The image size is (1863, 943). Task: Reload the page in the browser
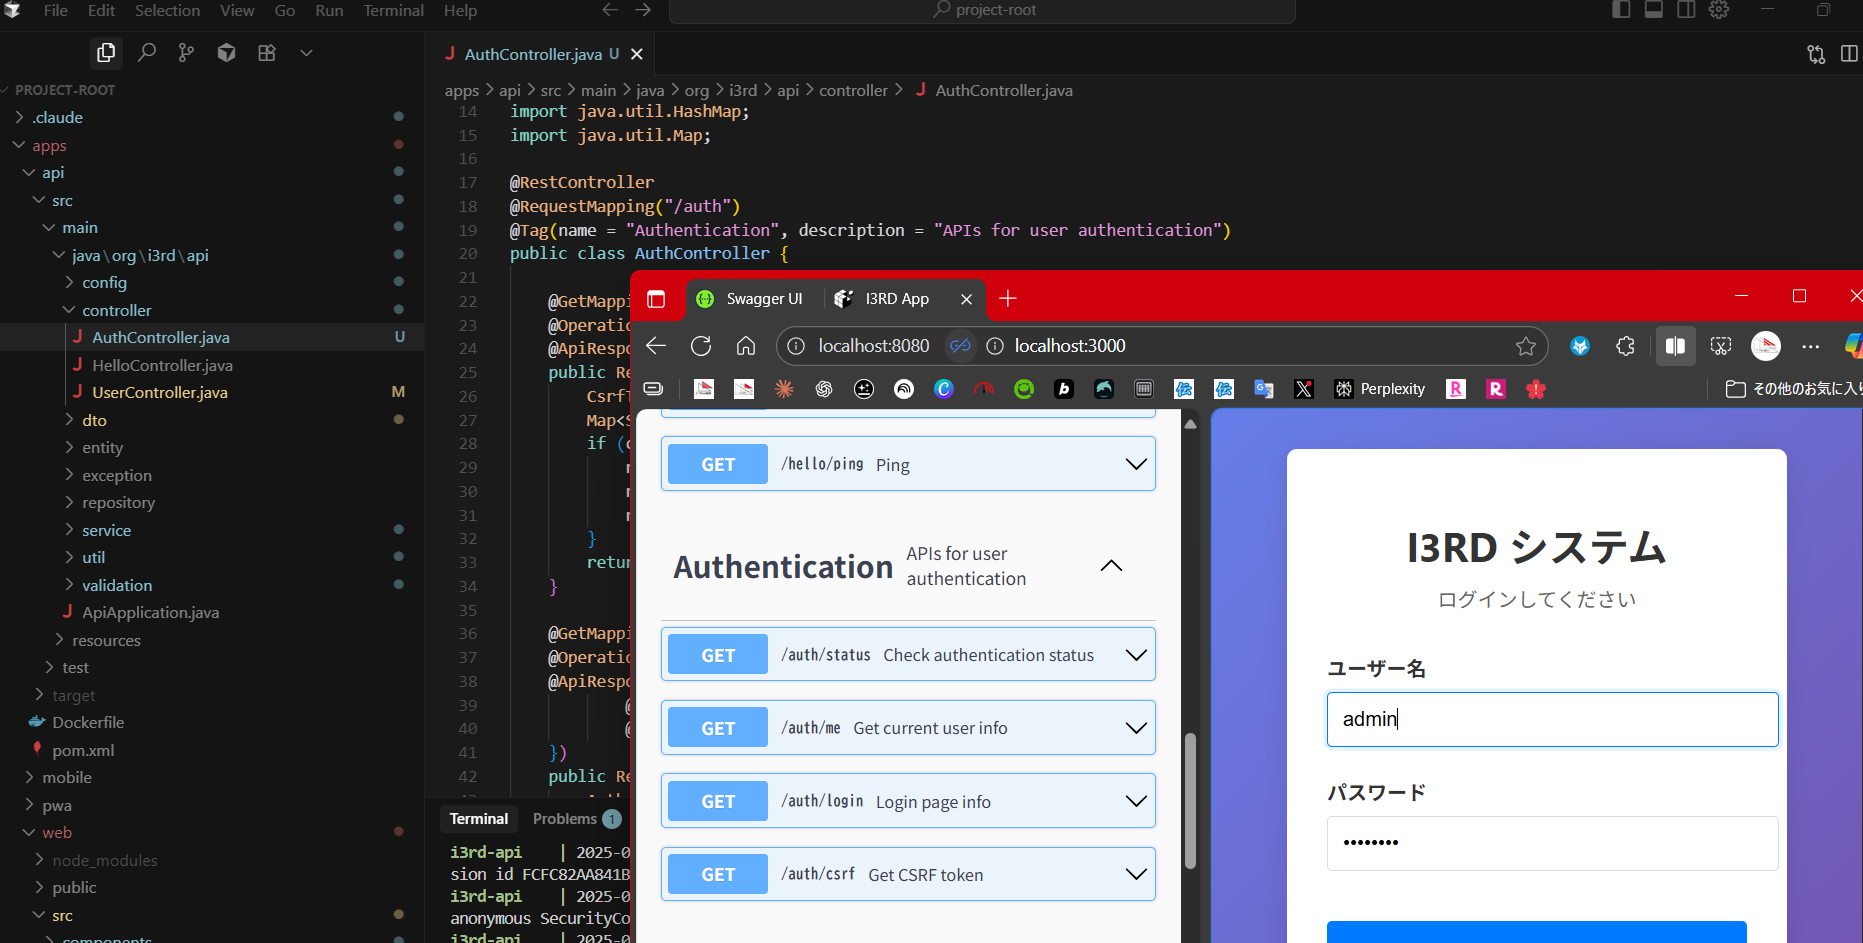(x=701, y=346)
